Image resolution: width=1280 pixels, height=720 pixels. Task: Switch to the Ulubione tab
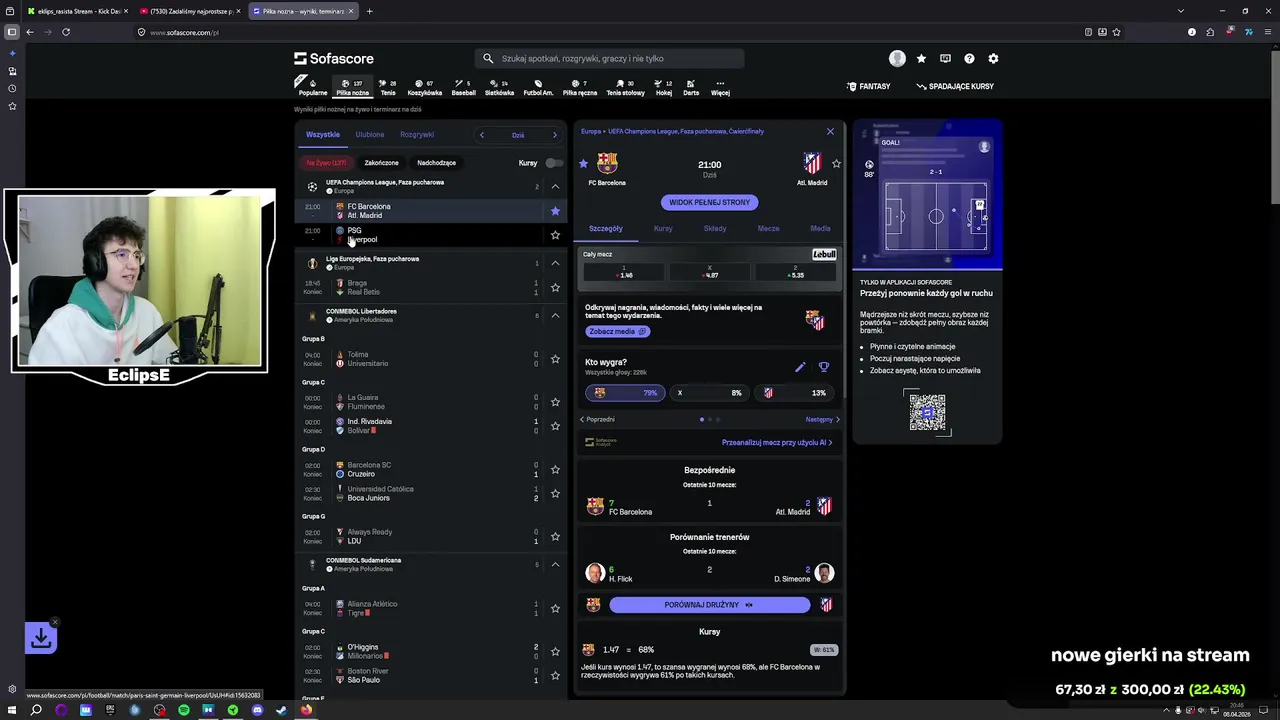(x=369, y=135)
